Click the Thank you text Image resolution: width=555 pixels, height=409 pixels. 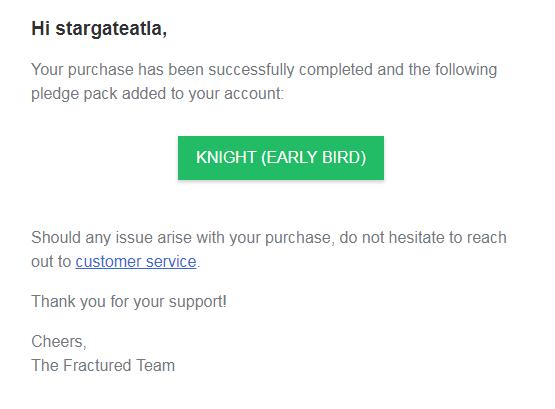click(x=68, y=302)
